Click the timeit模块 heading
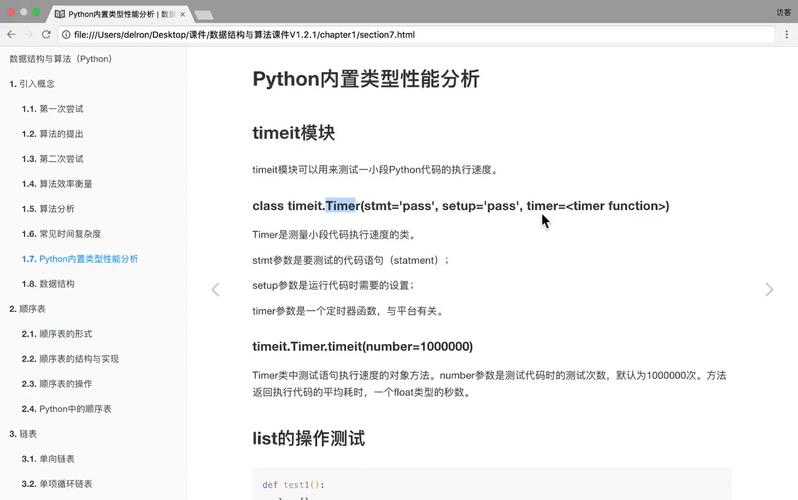798x500 pixels. tap(294, 133)
